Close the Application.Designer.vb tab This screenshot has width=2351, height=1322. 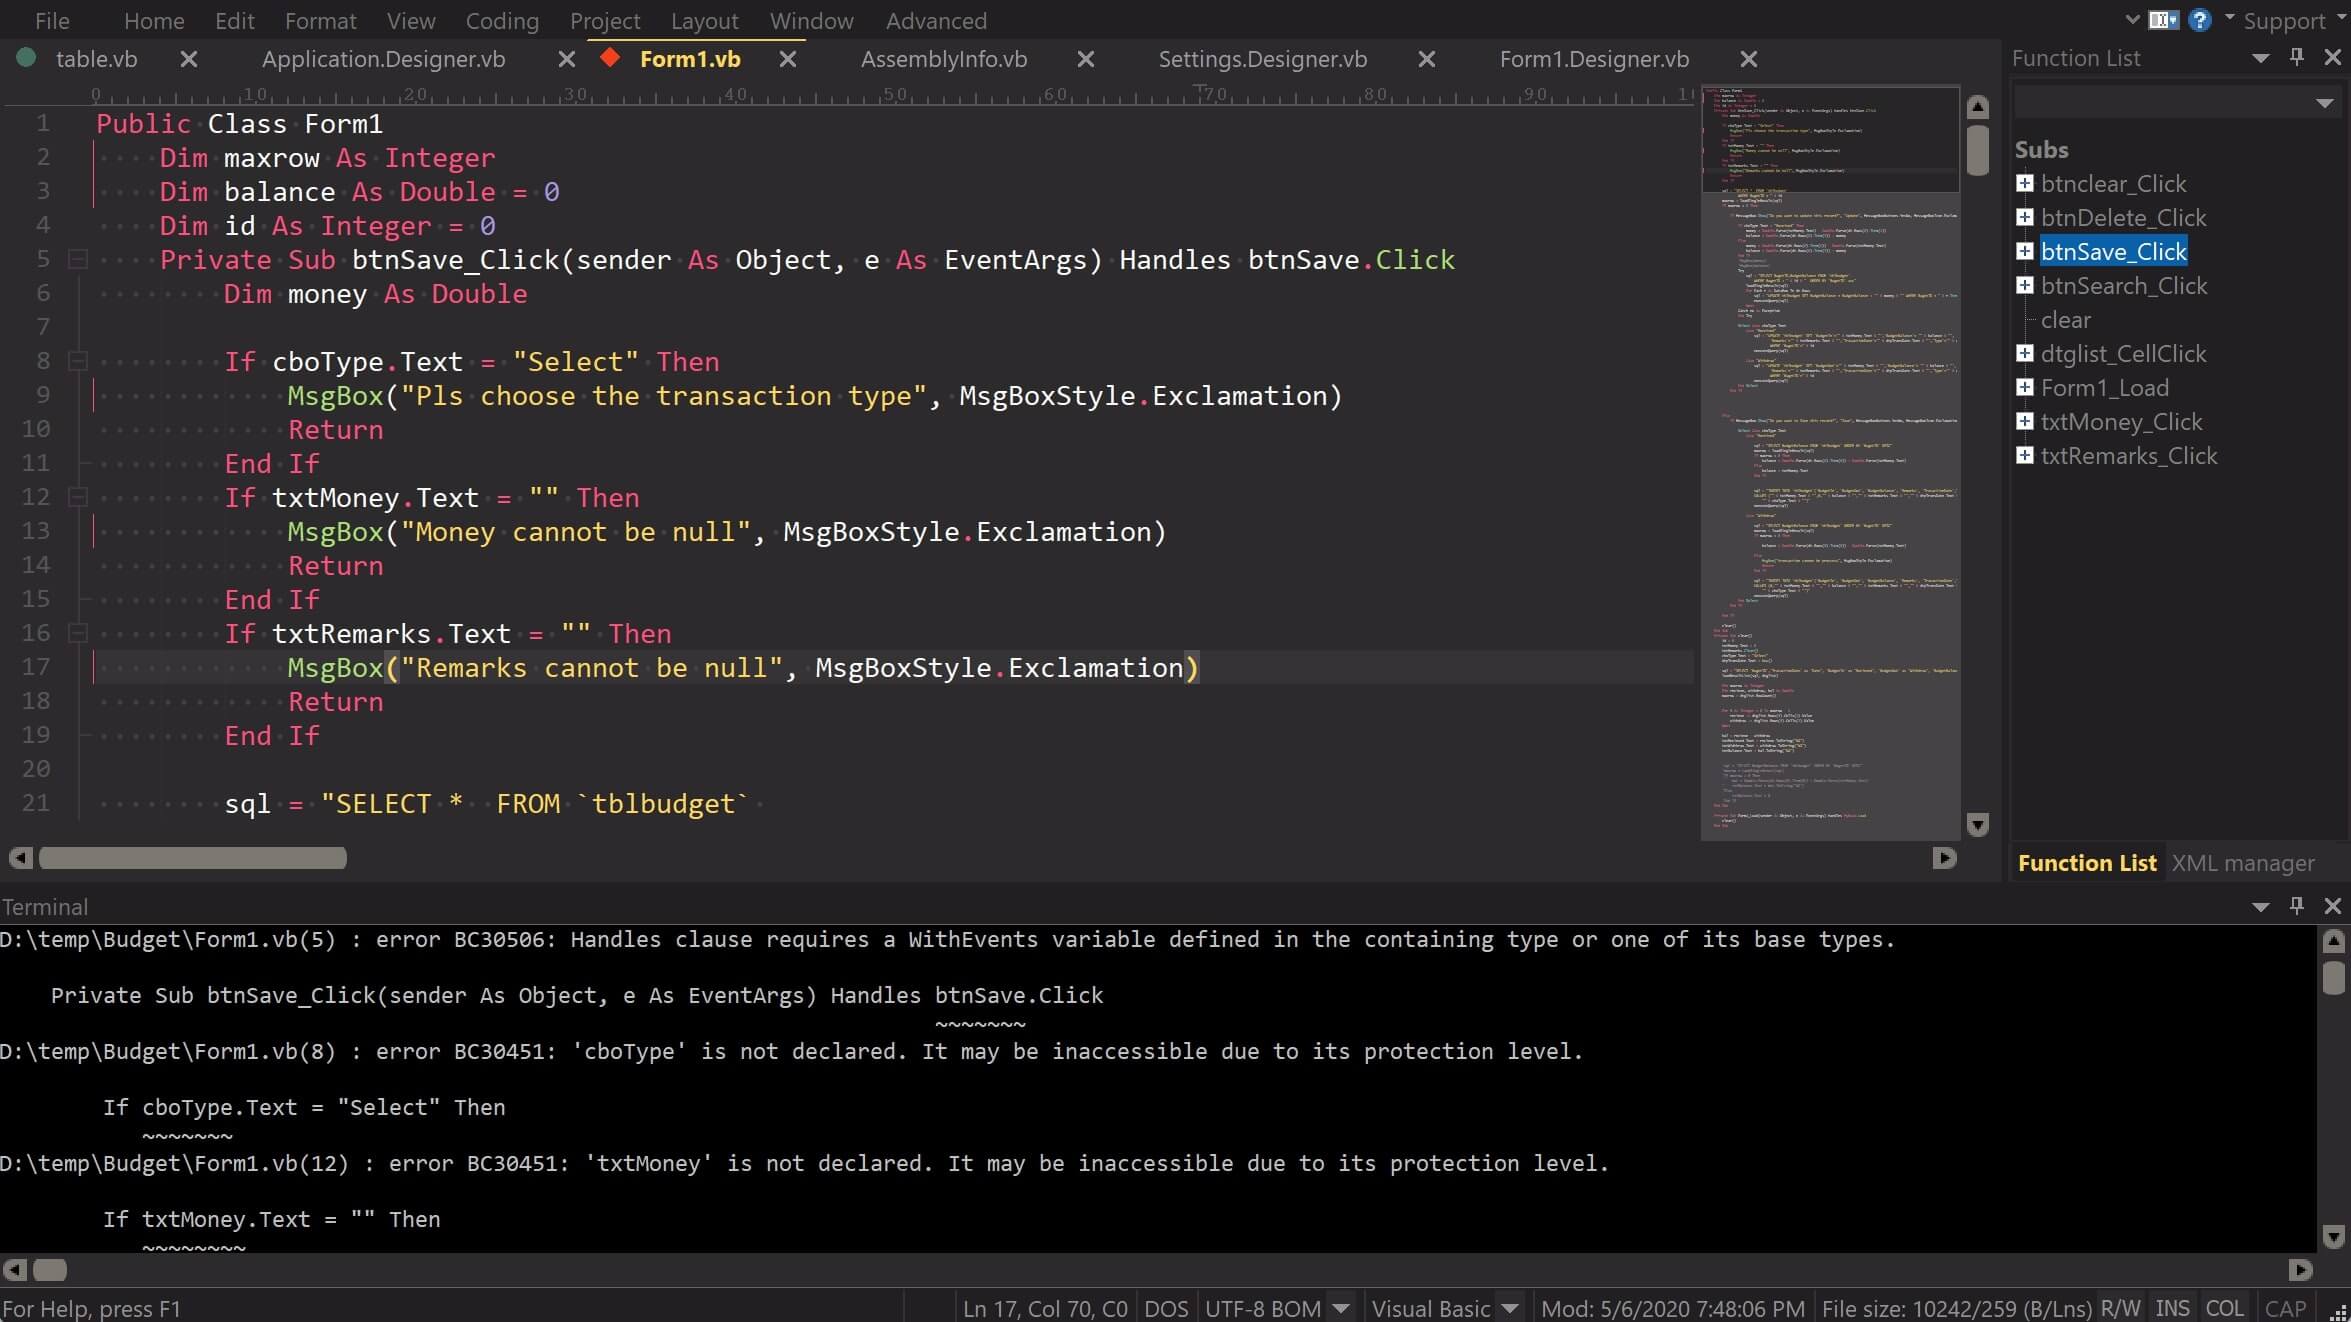pyautogui.click(x=566, y=59)
